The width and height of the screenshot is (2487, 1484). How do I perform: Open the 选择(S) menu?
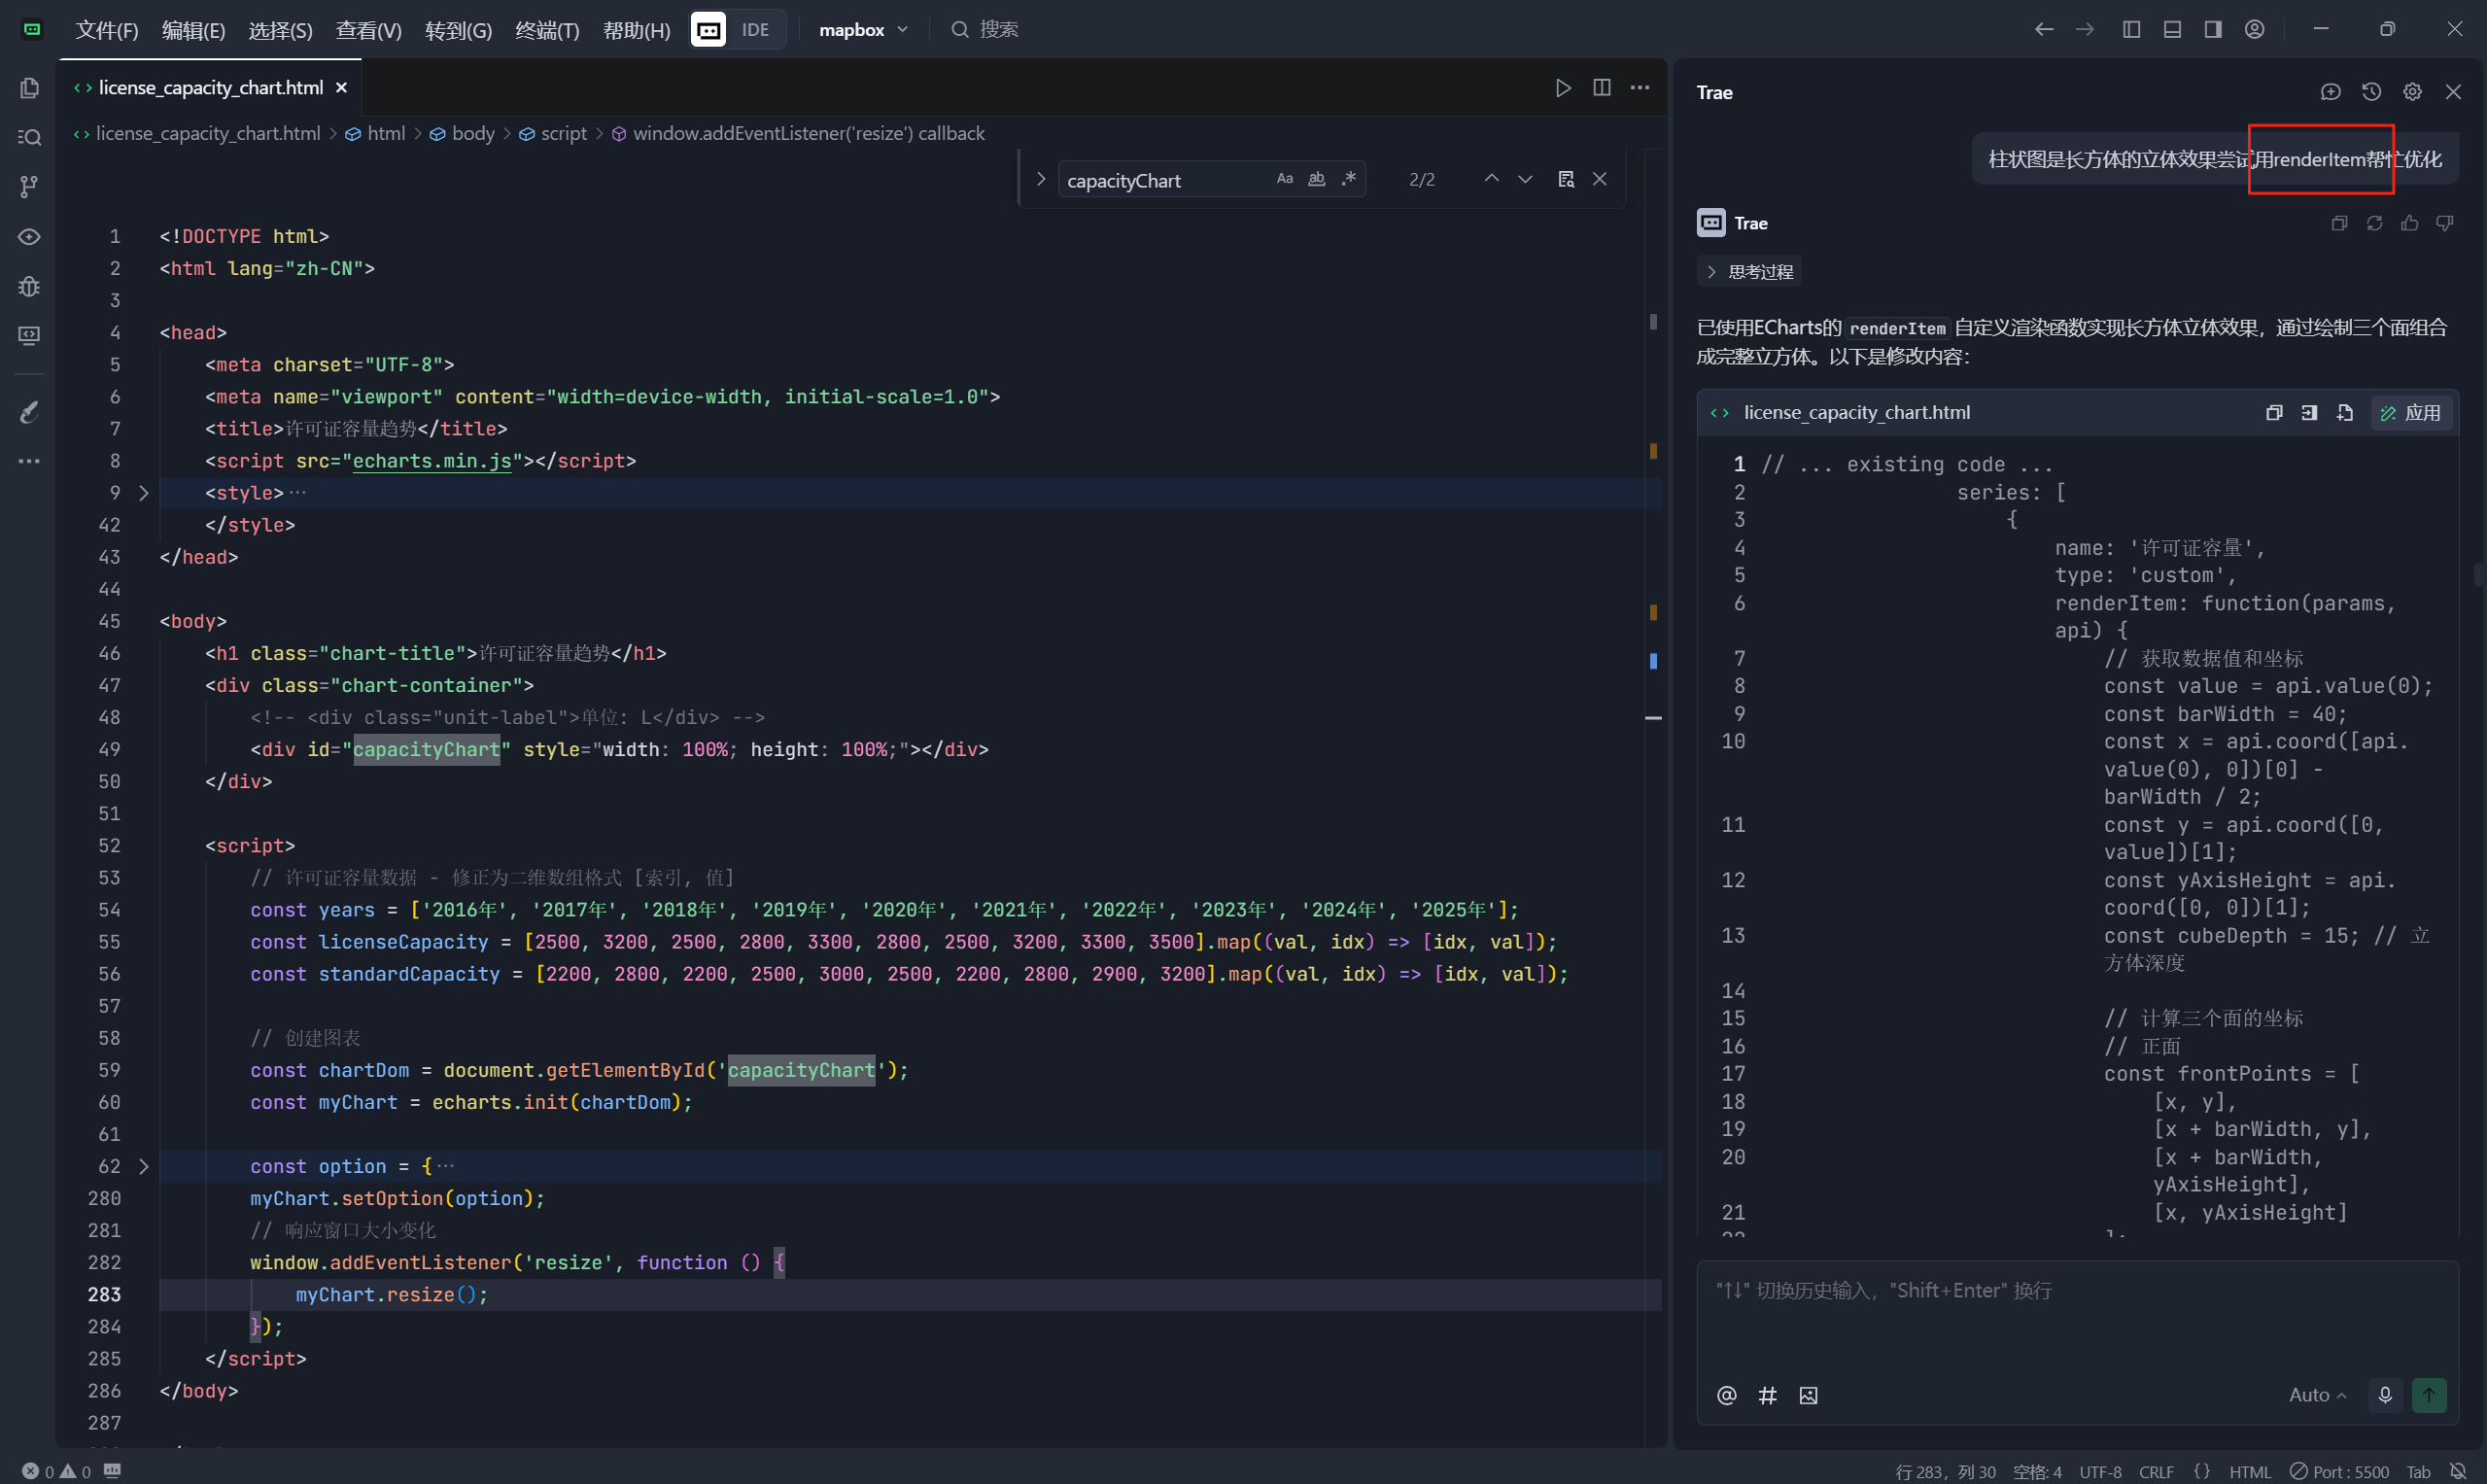[280, 30]
